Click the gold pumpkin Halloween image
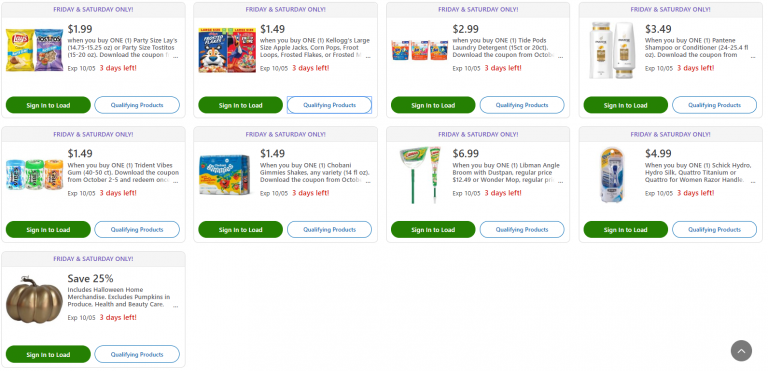Image resolution: width=768 pixels, height=371 pixels. click(34, 300)
